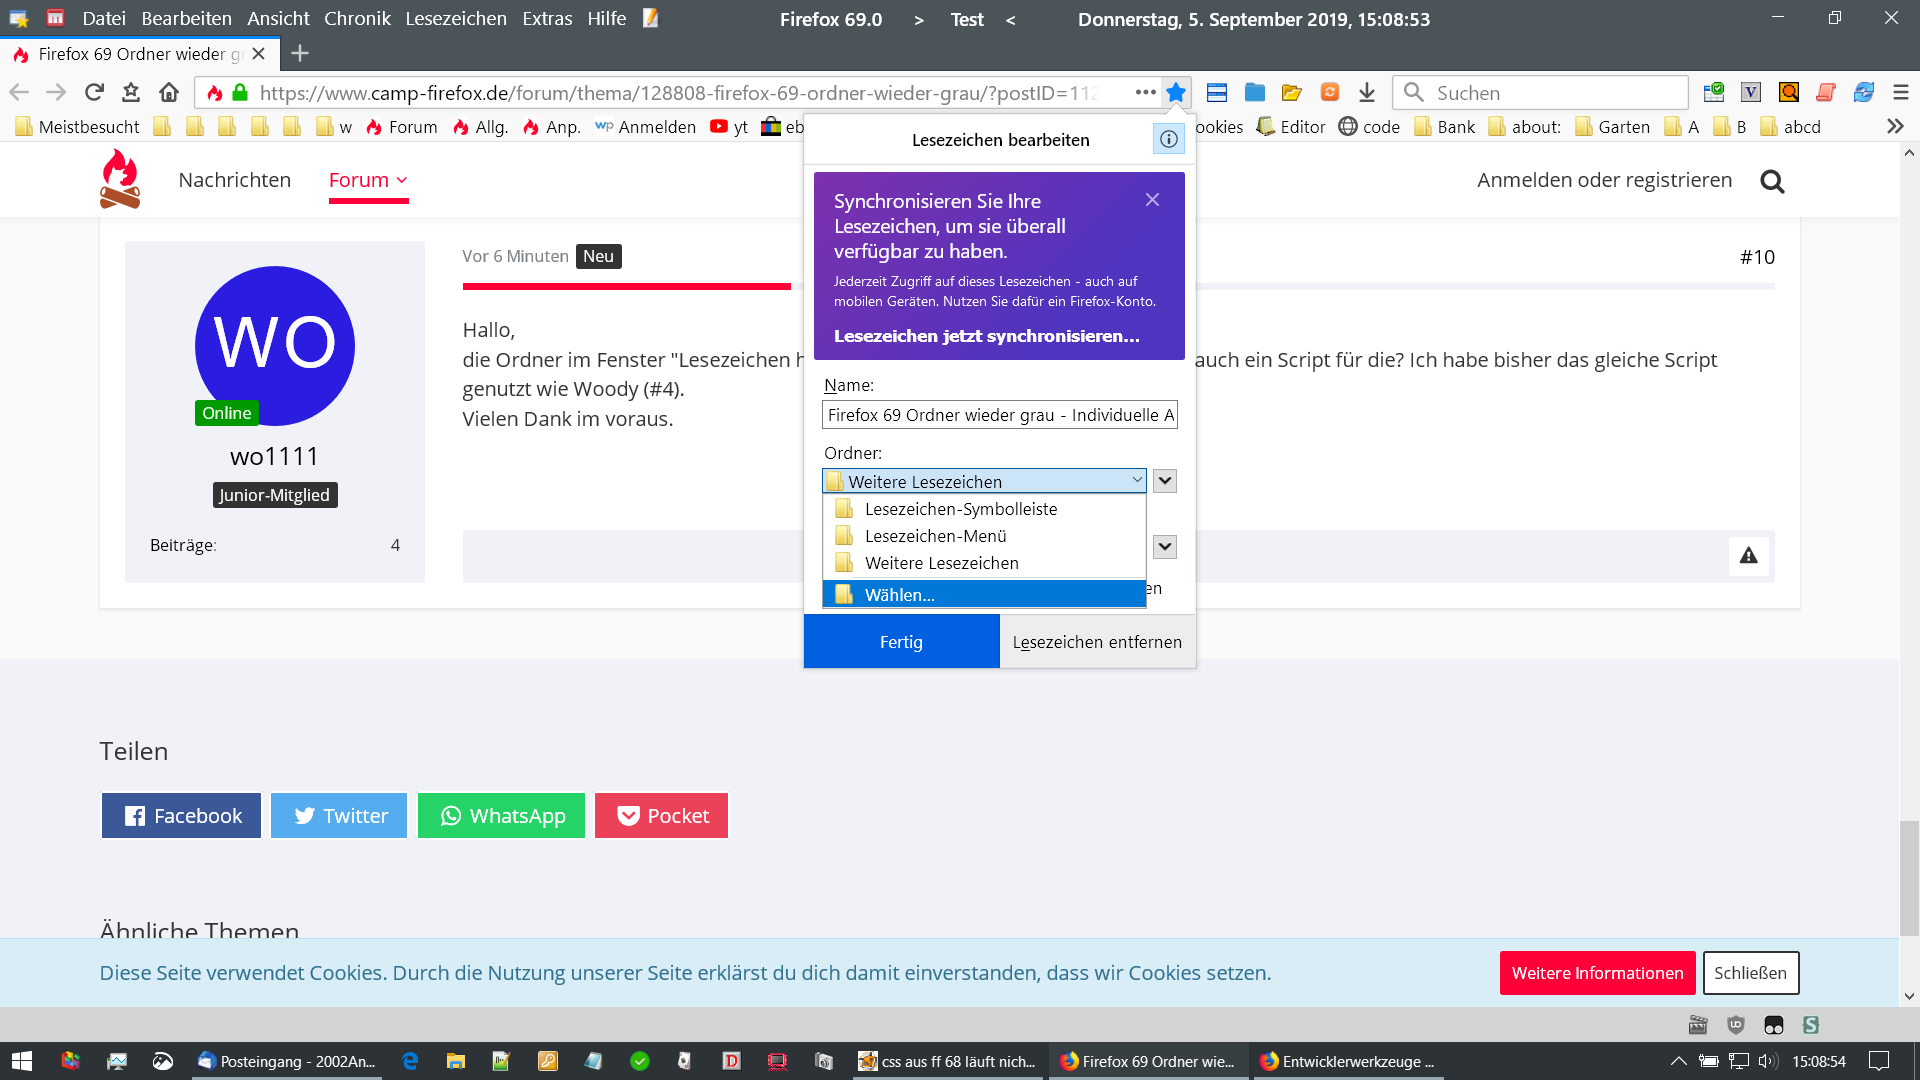
Task: Click into the bookmark Name field
Action: [x=999, y=415]
